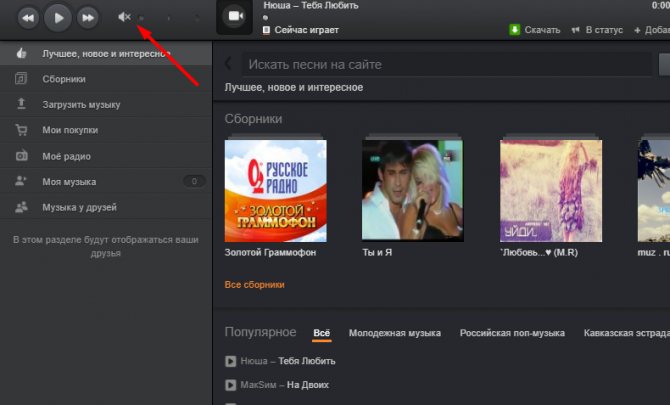Click the Моя музыка counter badge
Viewport: 670px width, 405px height.
coord(194,182)
